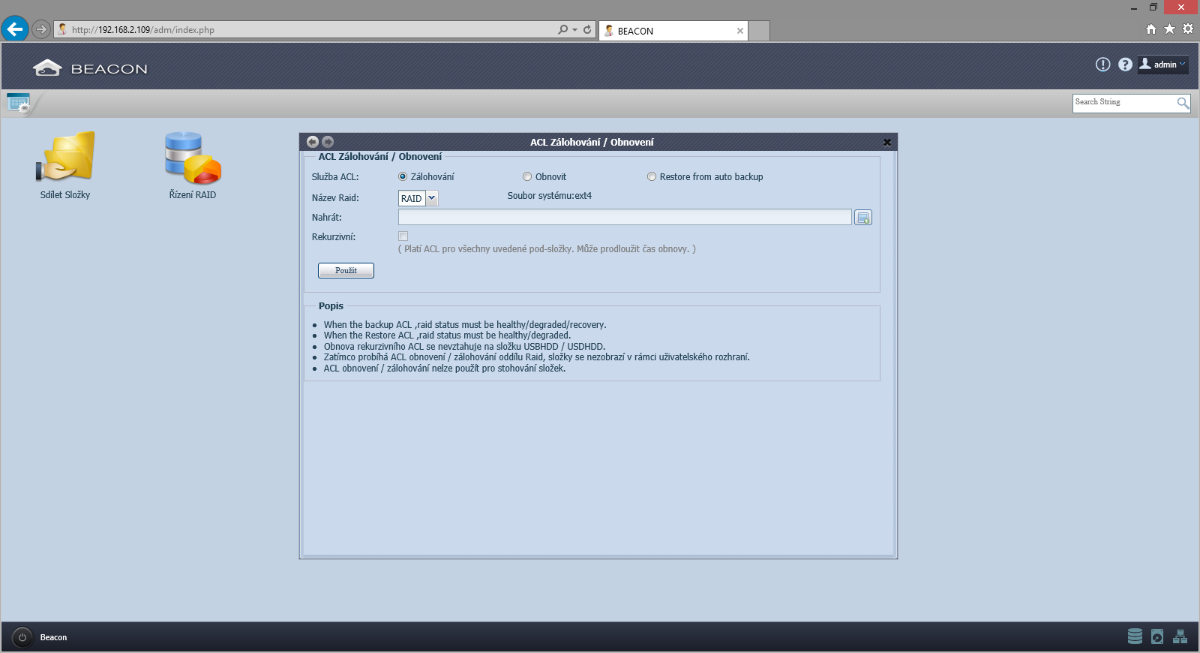Select the Obnovit radio option

pyautogui.click(x=527, y=177)
